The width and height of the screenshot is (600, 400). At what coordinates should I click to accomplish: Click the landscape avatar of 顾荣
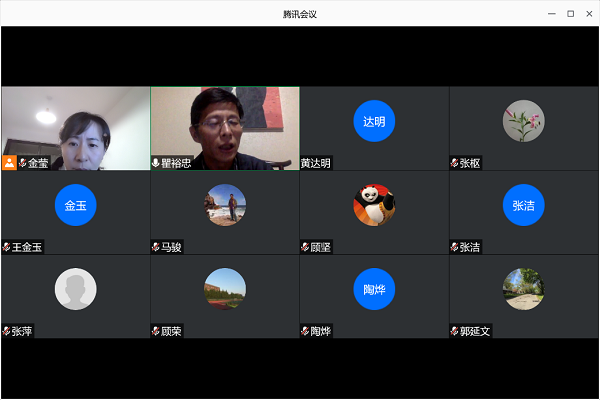click(225, 289)
